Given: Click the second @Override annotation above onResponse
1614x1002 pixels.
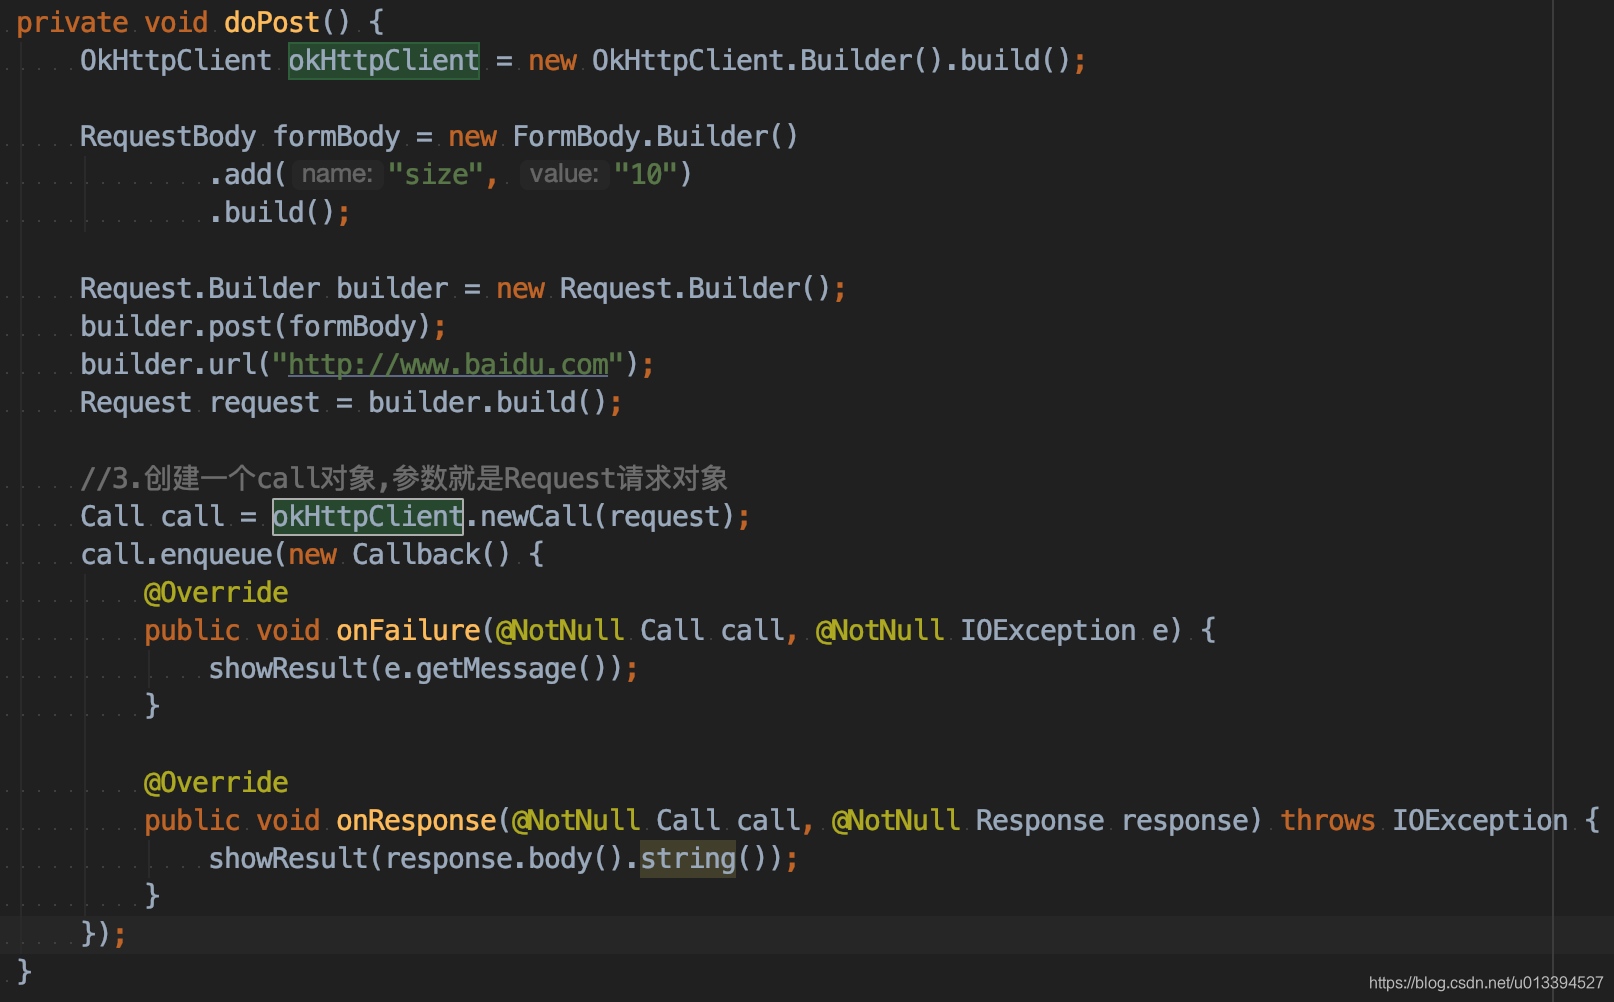Looking at the screenshot, I should [216, 782].
